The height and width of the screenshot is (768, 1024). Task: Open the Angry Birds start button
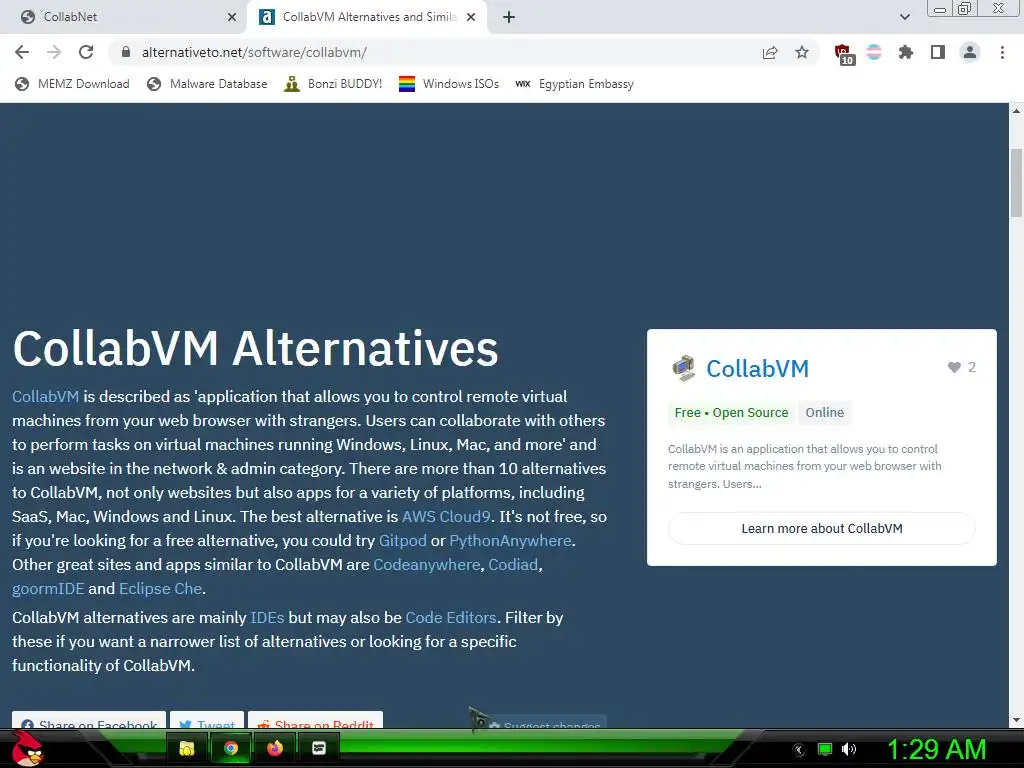coord(27,748)
